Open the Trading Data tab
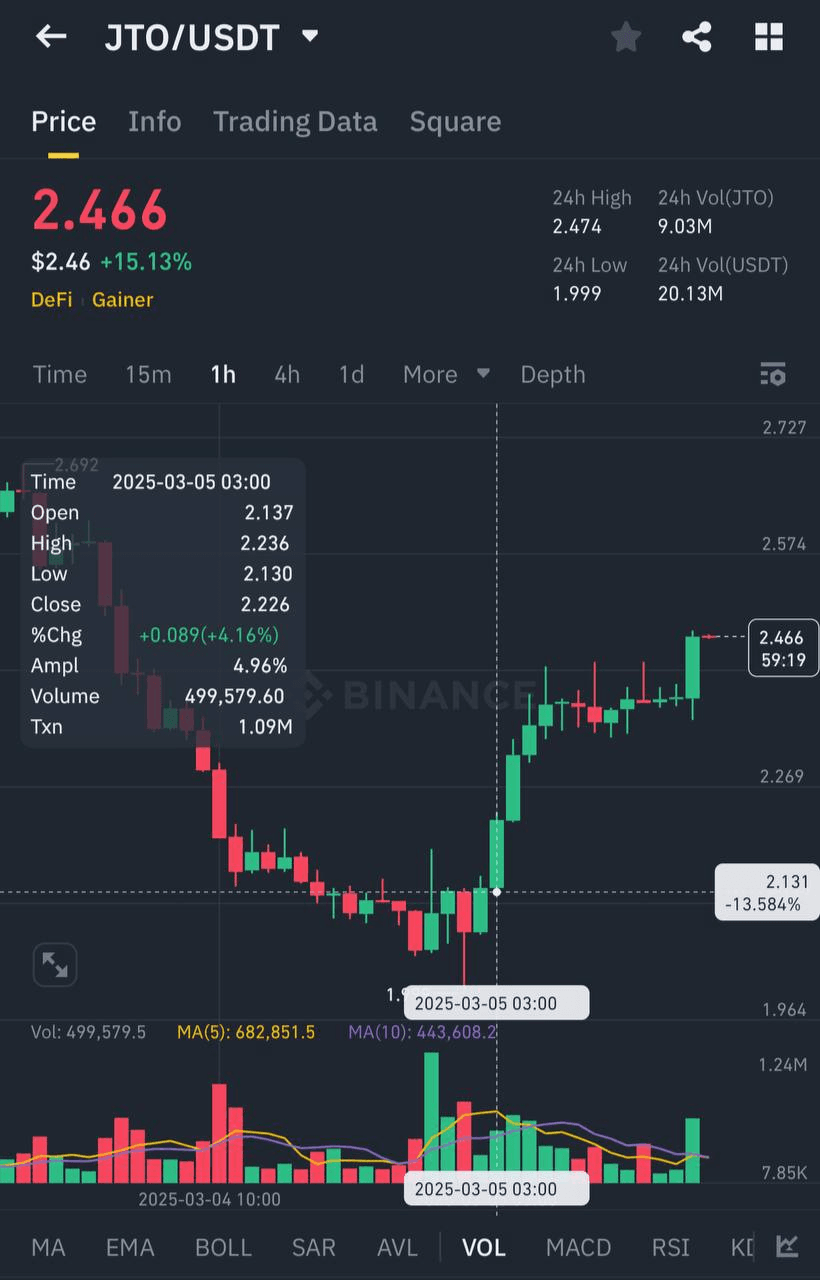 click(295, 122)
